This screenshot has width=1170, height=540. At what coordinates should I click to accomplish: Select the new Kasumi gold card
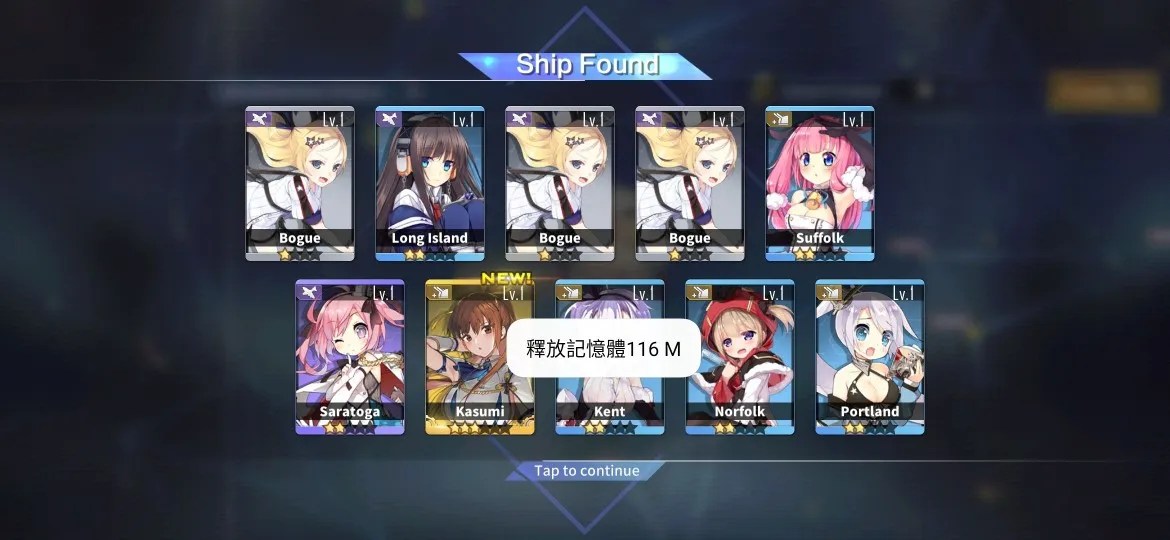(480, 357)
